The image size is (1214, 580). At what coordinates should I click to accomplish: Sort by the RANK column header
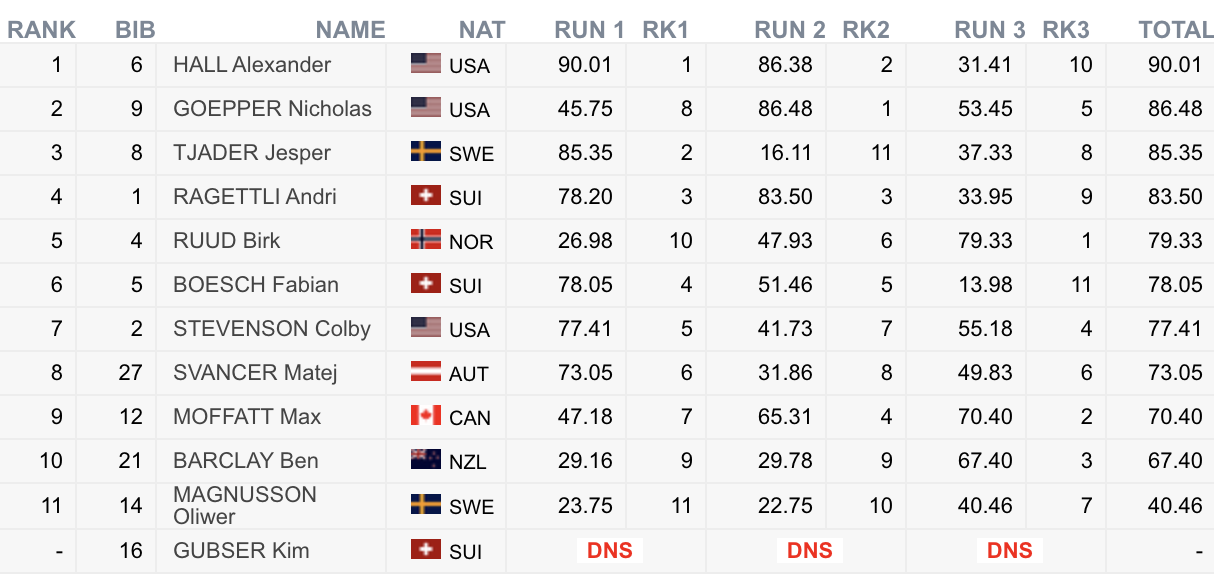tap(42, 30)
